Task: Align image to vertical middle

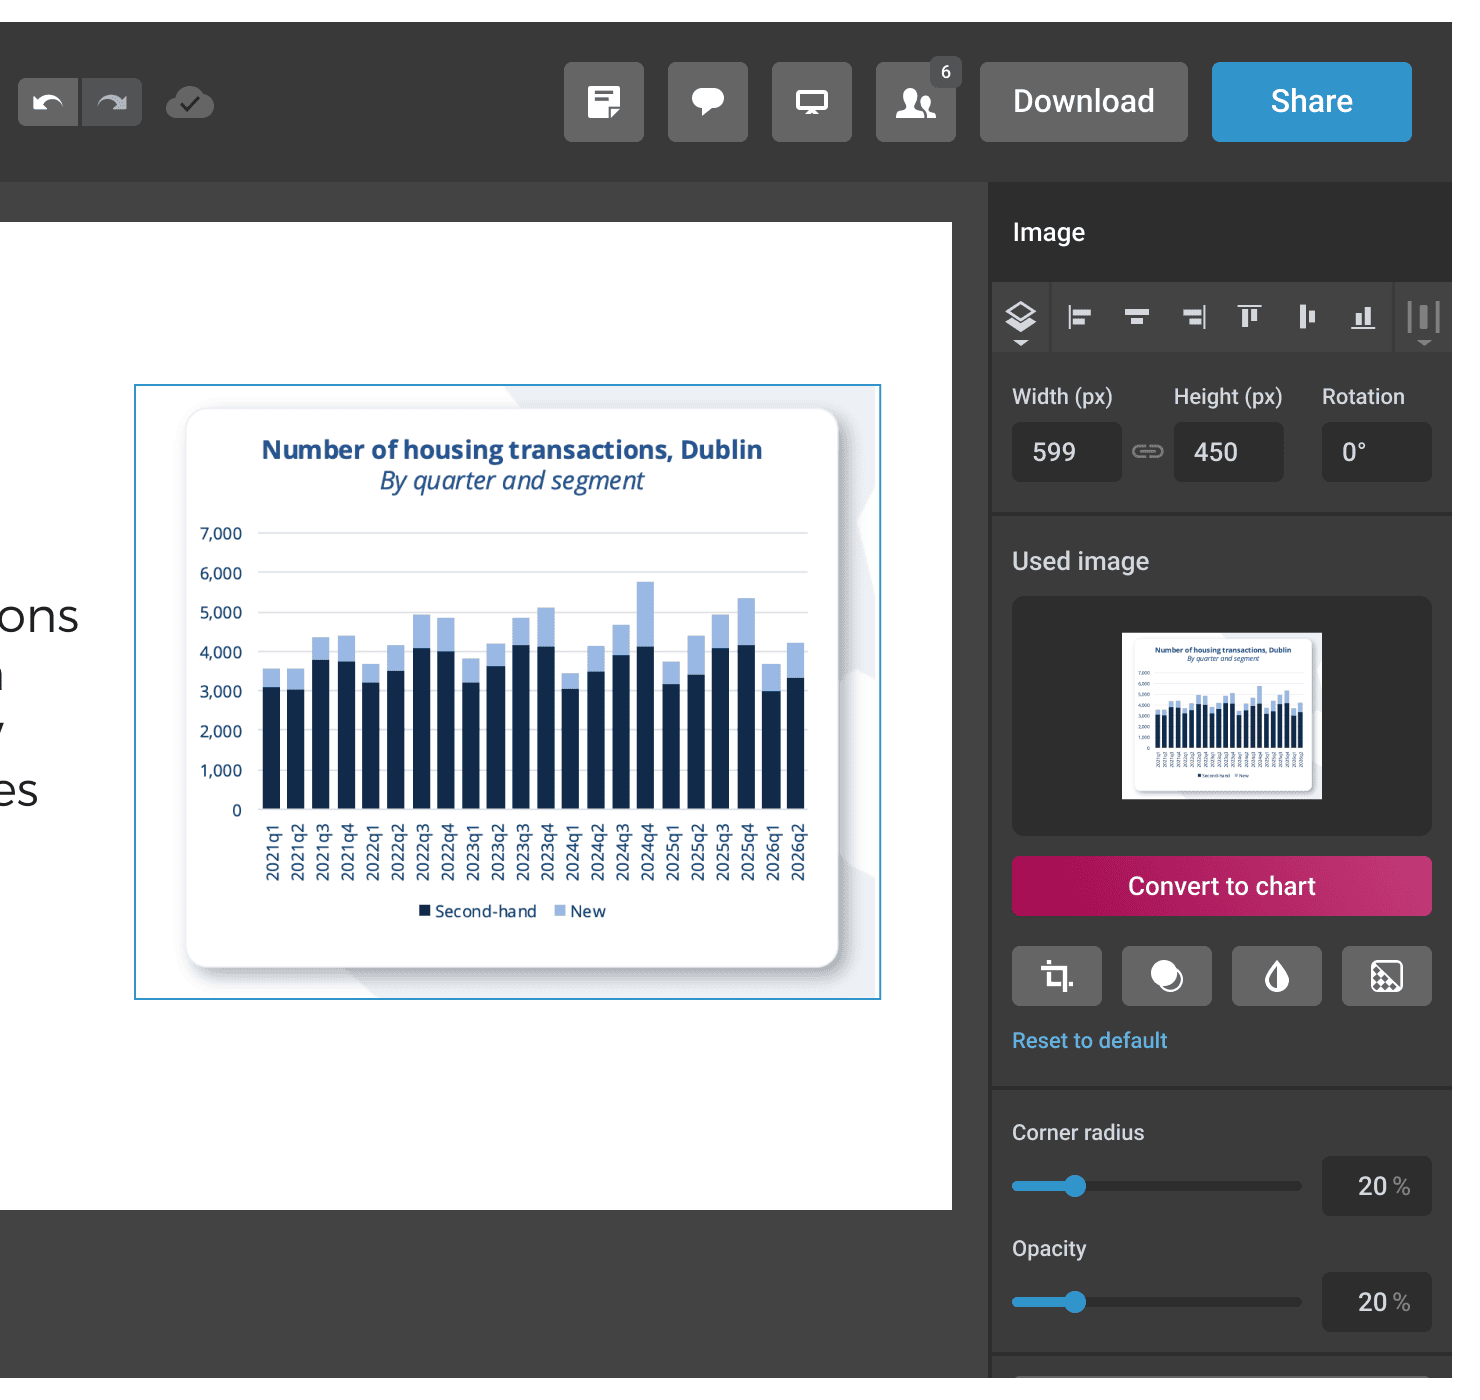Action: (x=1307, y=317)
